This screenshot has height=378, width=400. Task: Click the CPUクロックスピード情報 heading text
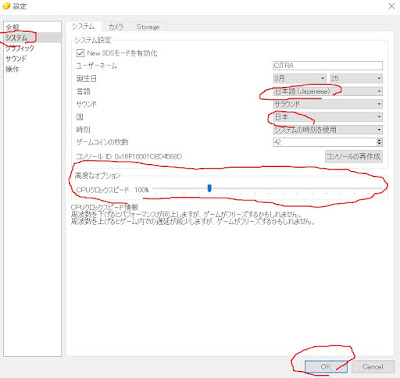tap(104, 207)
